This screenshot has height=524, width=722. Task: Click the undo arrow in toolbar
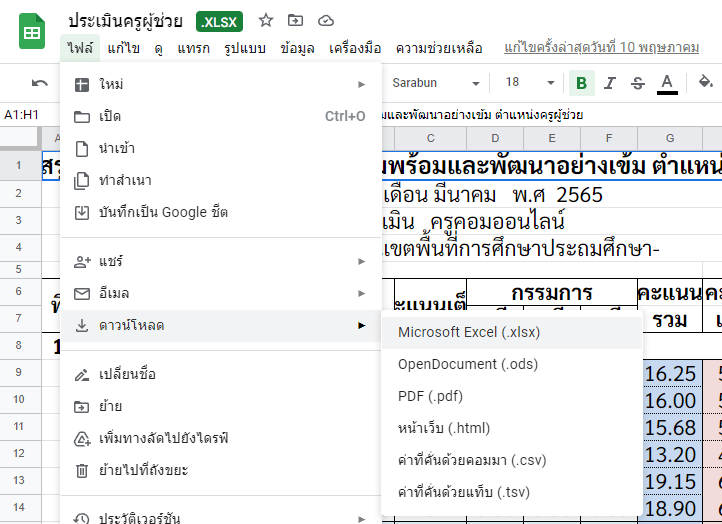pyautogui.click(x=40, y=83)
